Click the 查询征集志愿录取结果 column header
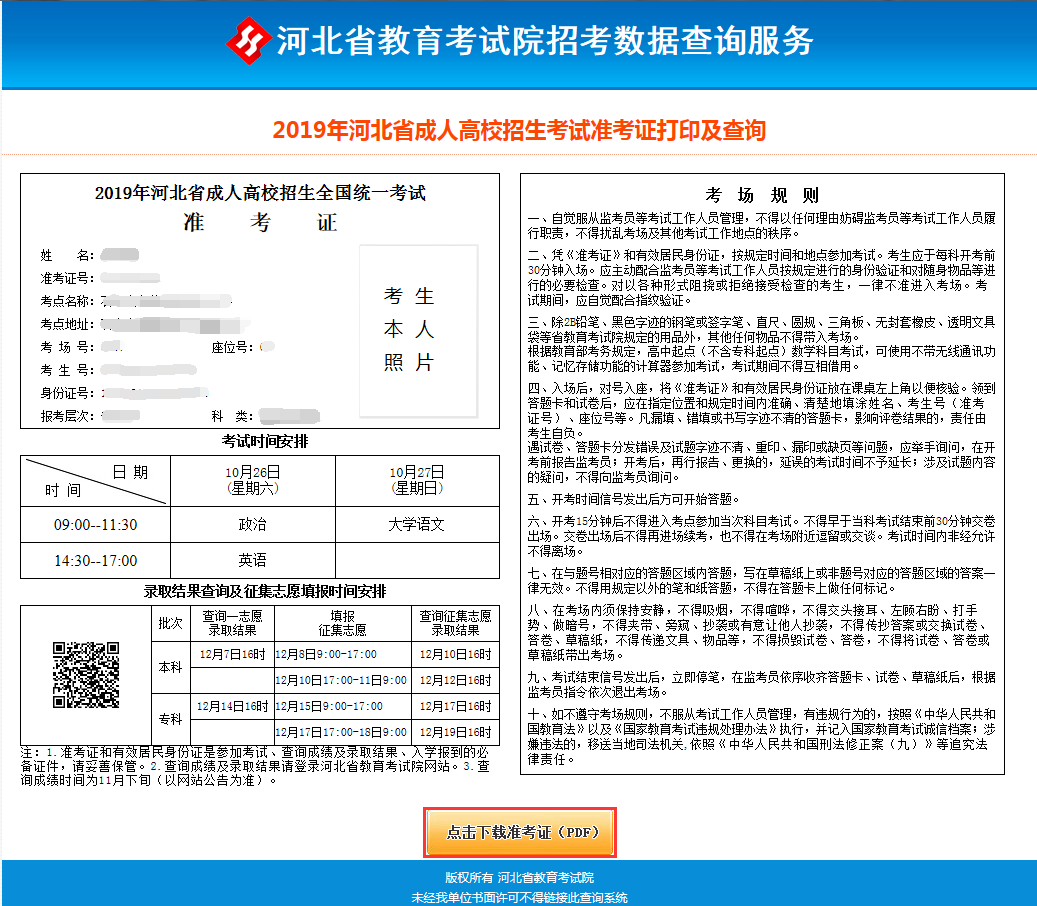This screenshot has height=906, width=1037. 456,624
